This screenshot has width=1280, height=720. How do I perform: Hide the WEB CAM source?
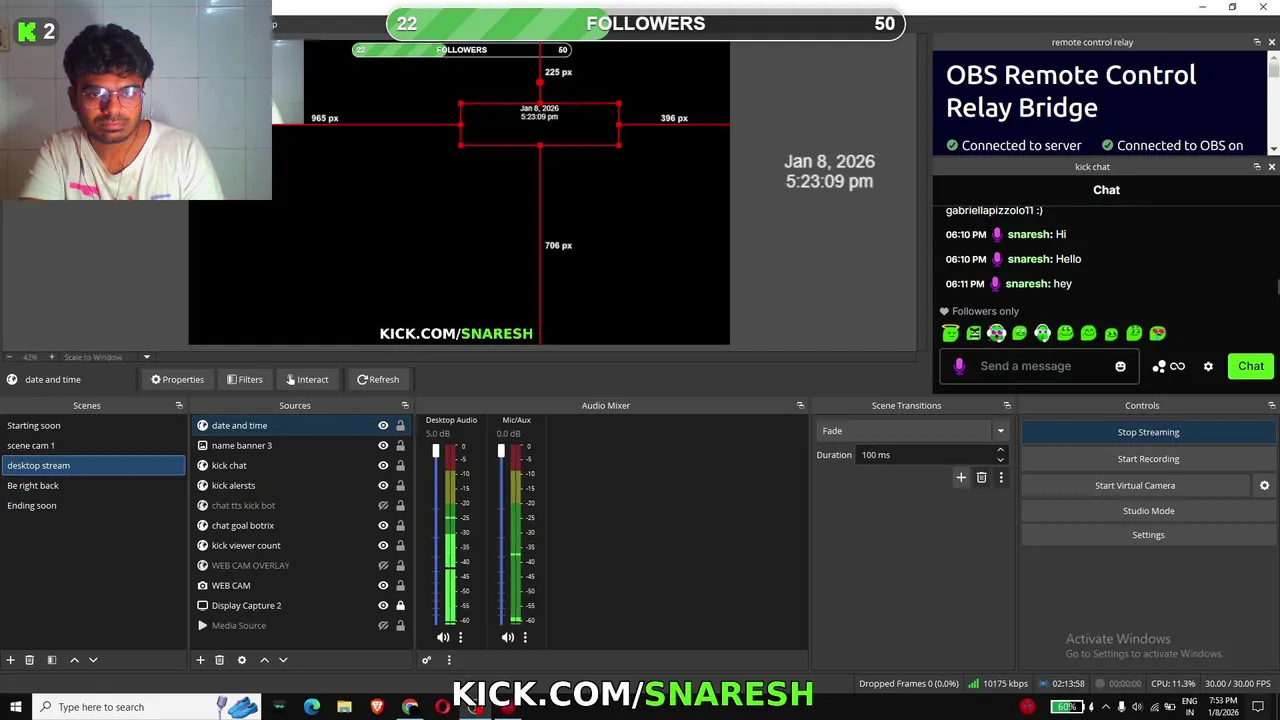pos(383,585)
